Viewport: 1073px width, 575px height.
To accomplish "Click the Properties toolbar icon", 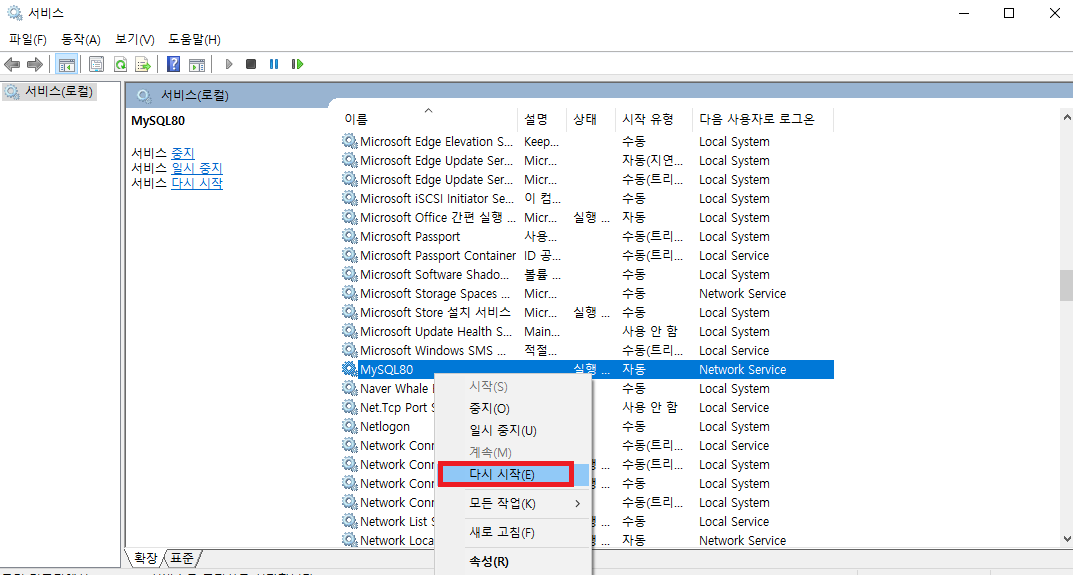I will click(96, 64).
